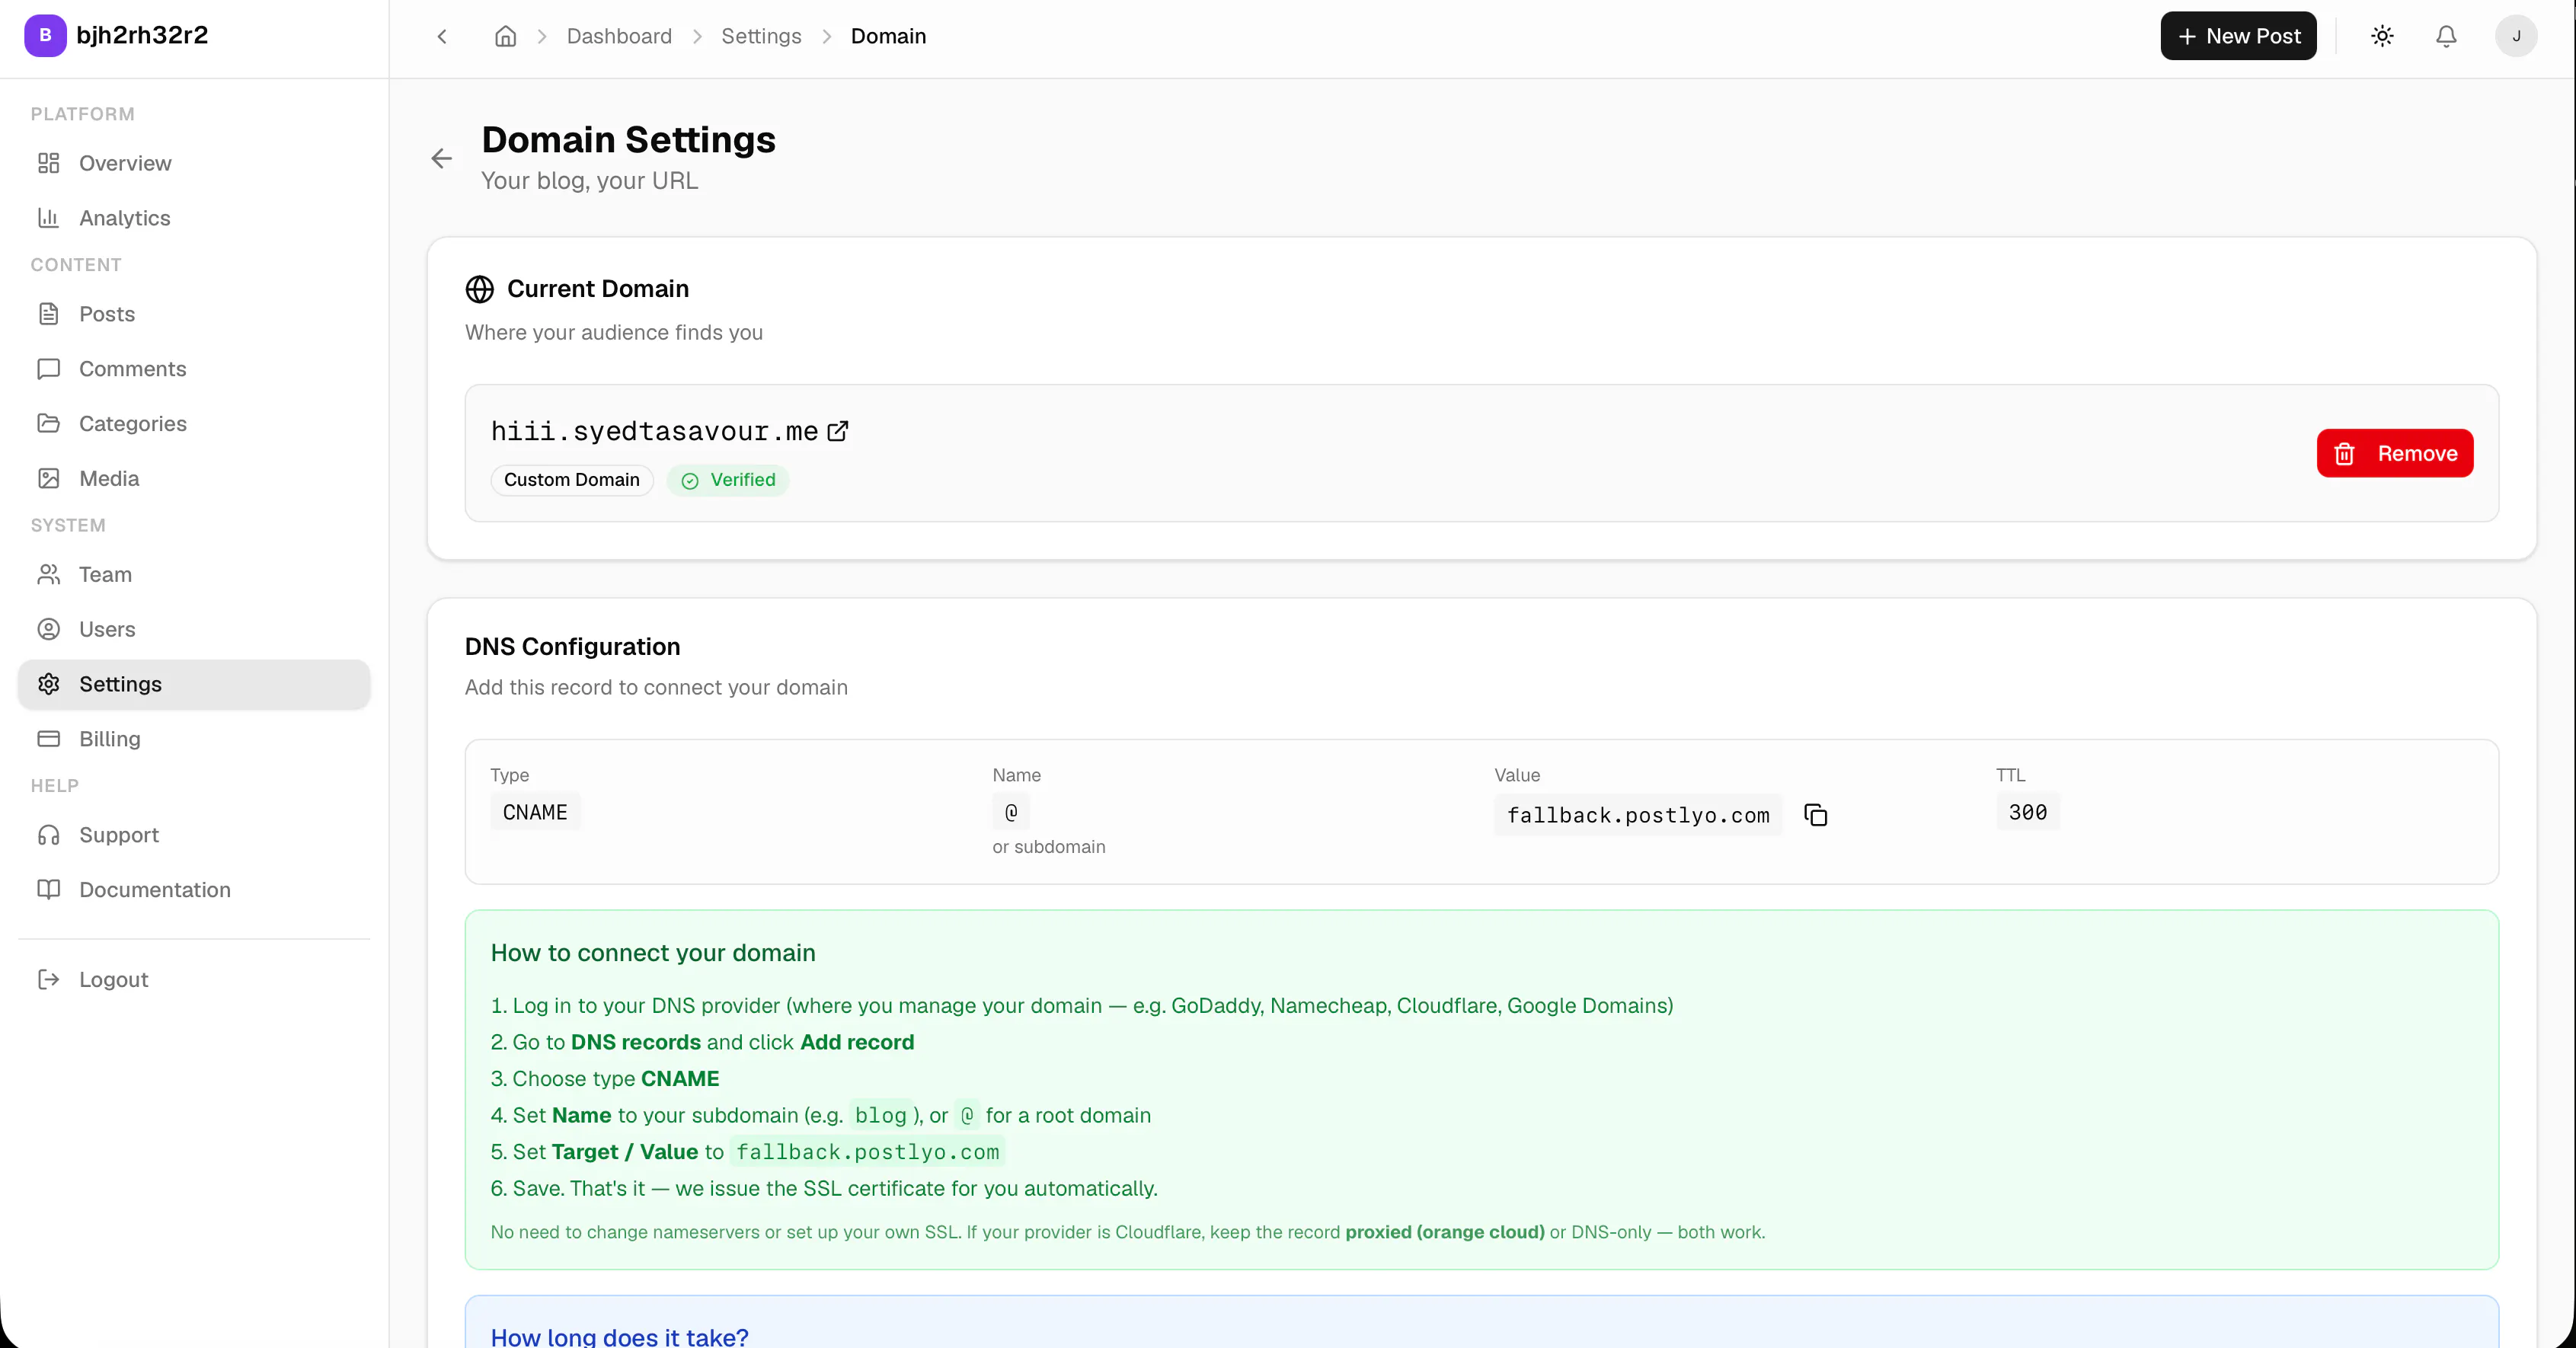Viewport: 2576px width, 1348px height.
Task: Click the Users profile icon
Action: tap(49, 630)
